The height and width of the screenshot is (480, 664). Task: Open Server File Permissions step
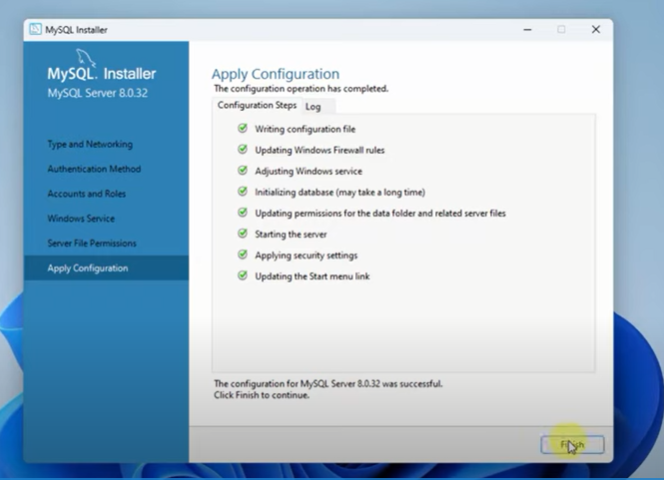(92, 243)
